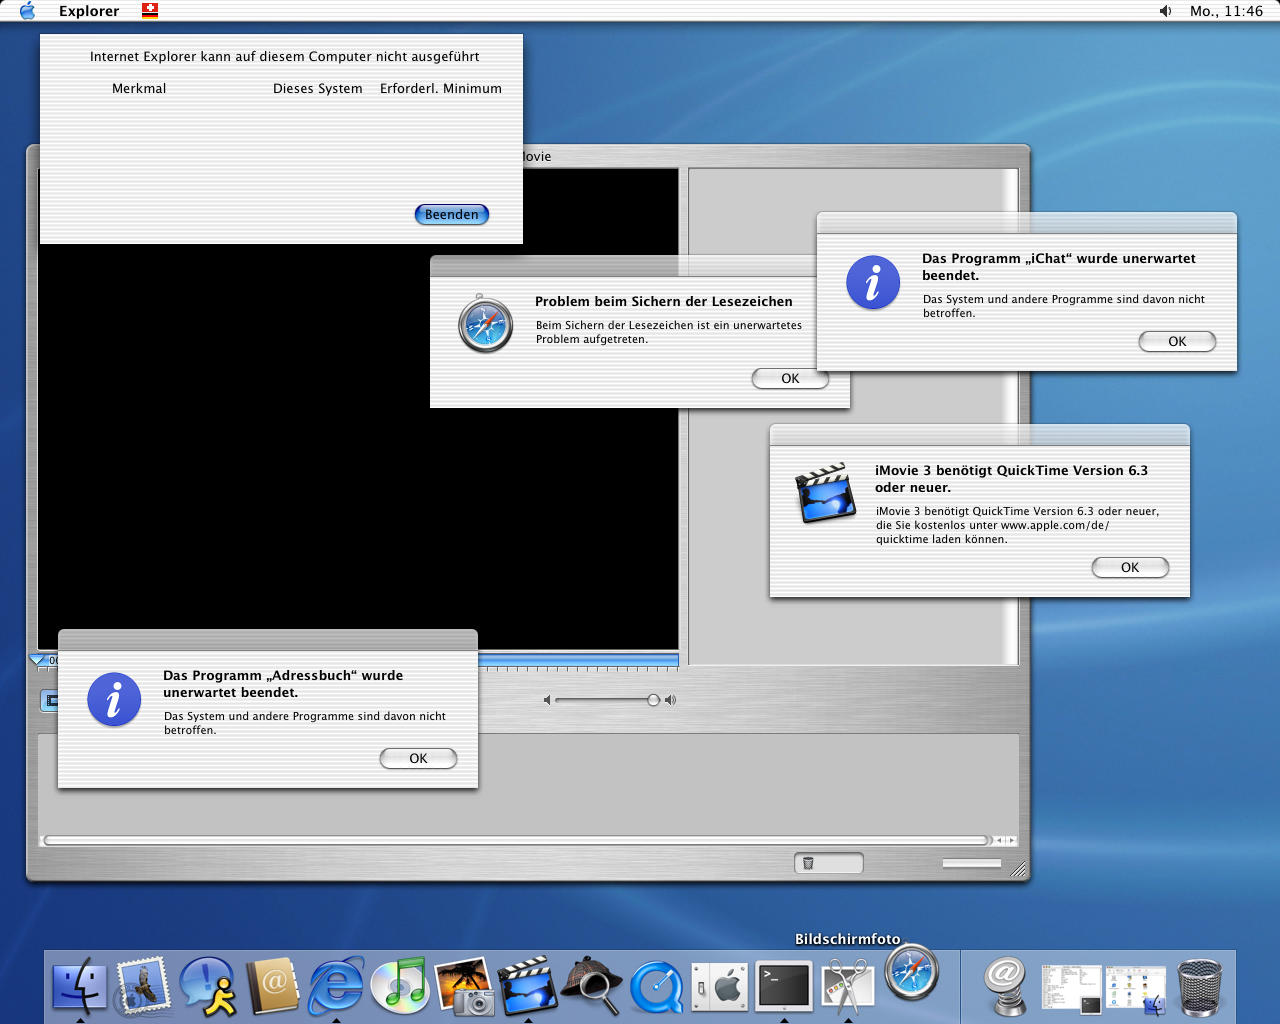
Task: Click iMovie playhead triangle marker
Action: click(39, 660)
